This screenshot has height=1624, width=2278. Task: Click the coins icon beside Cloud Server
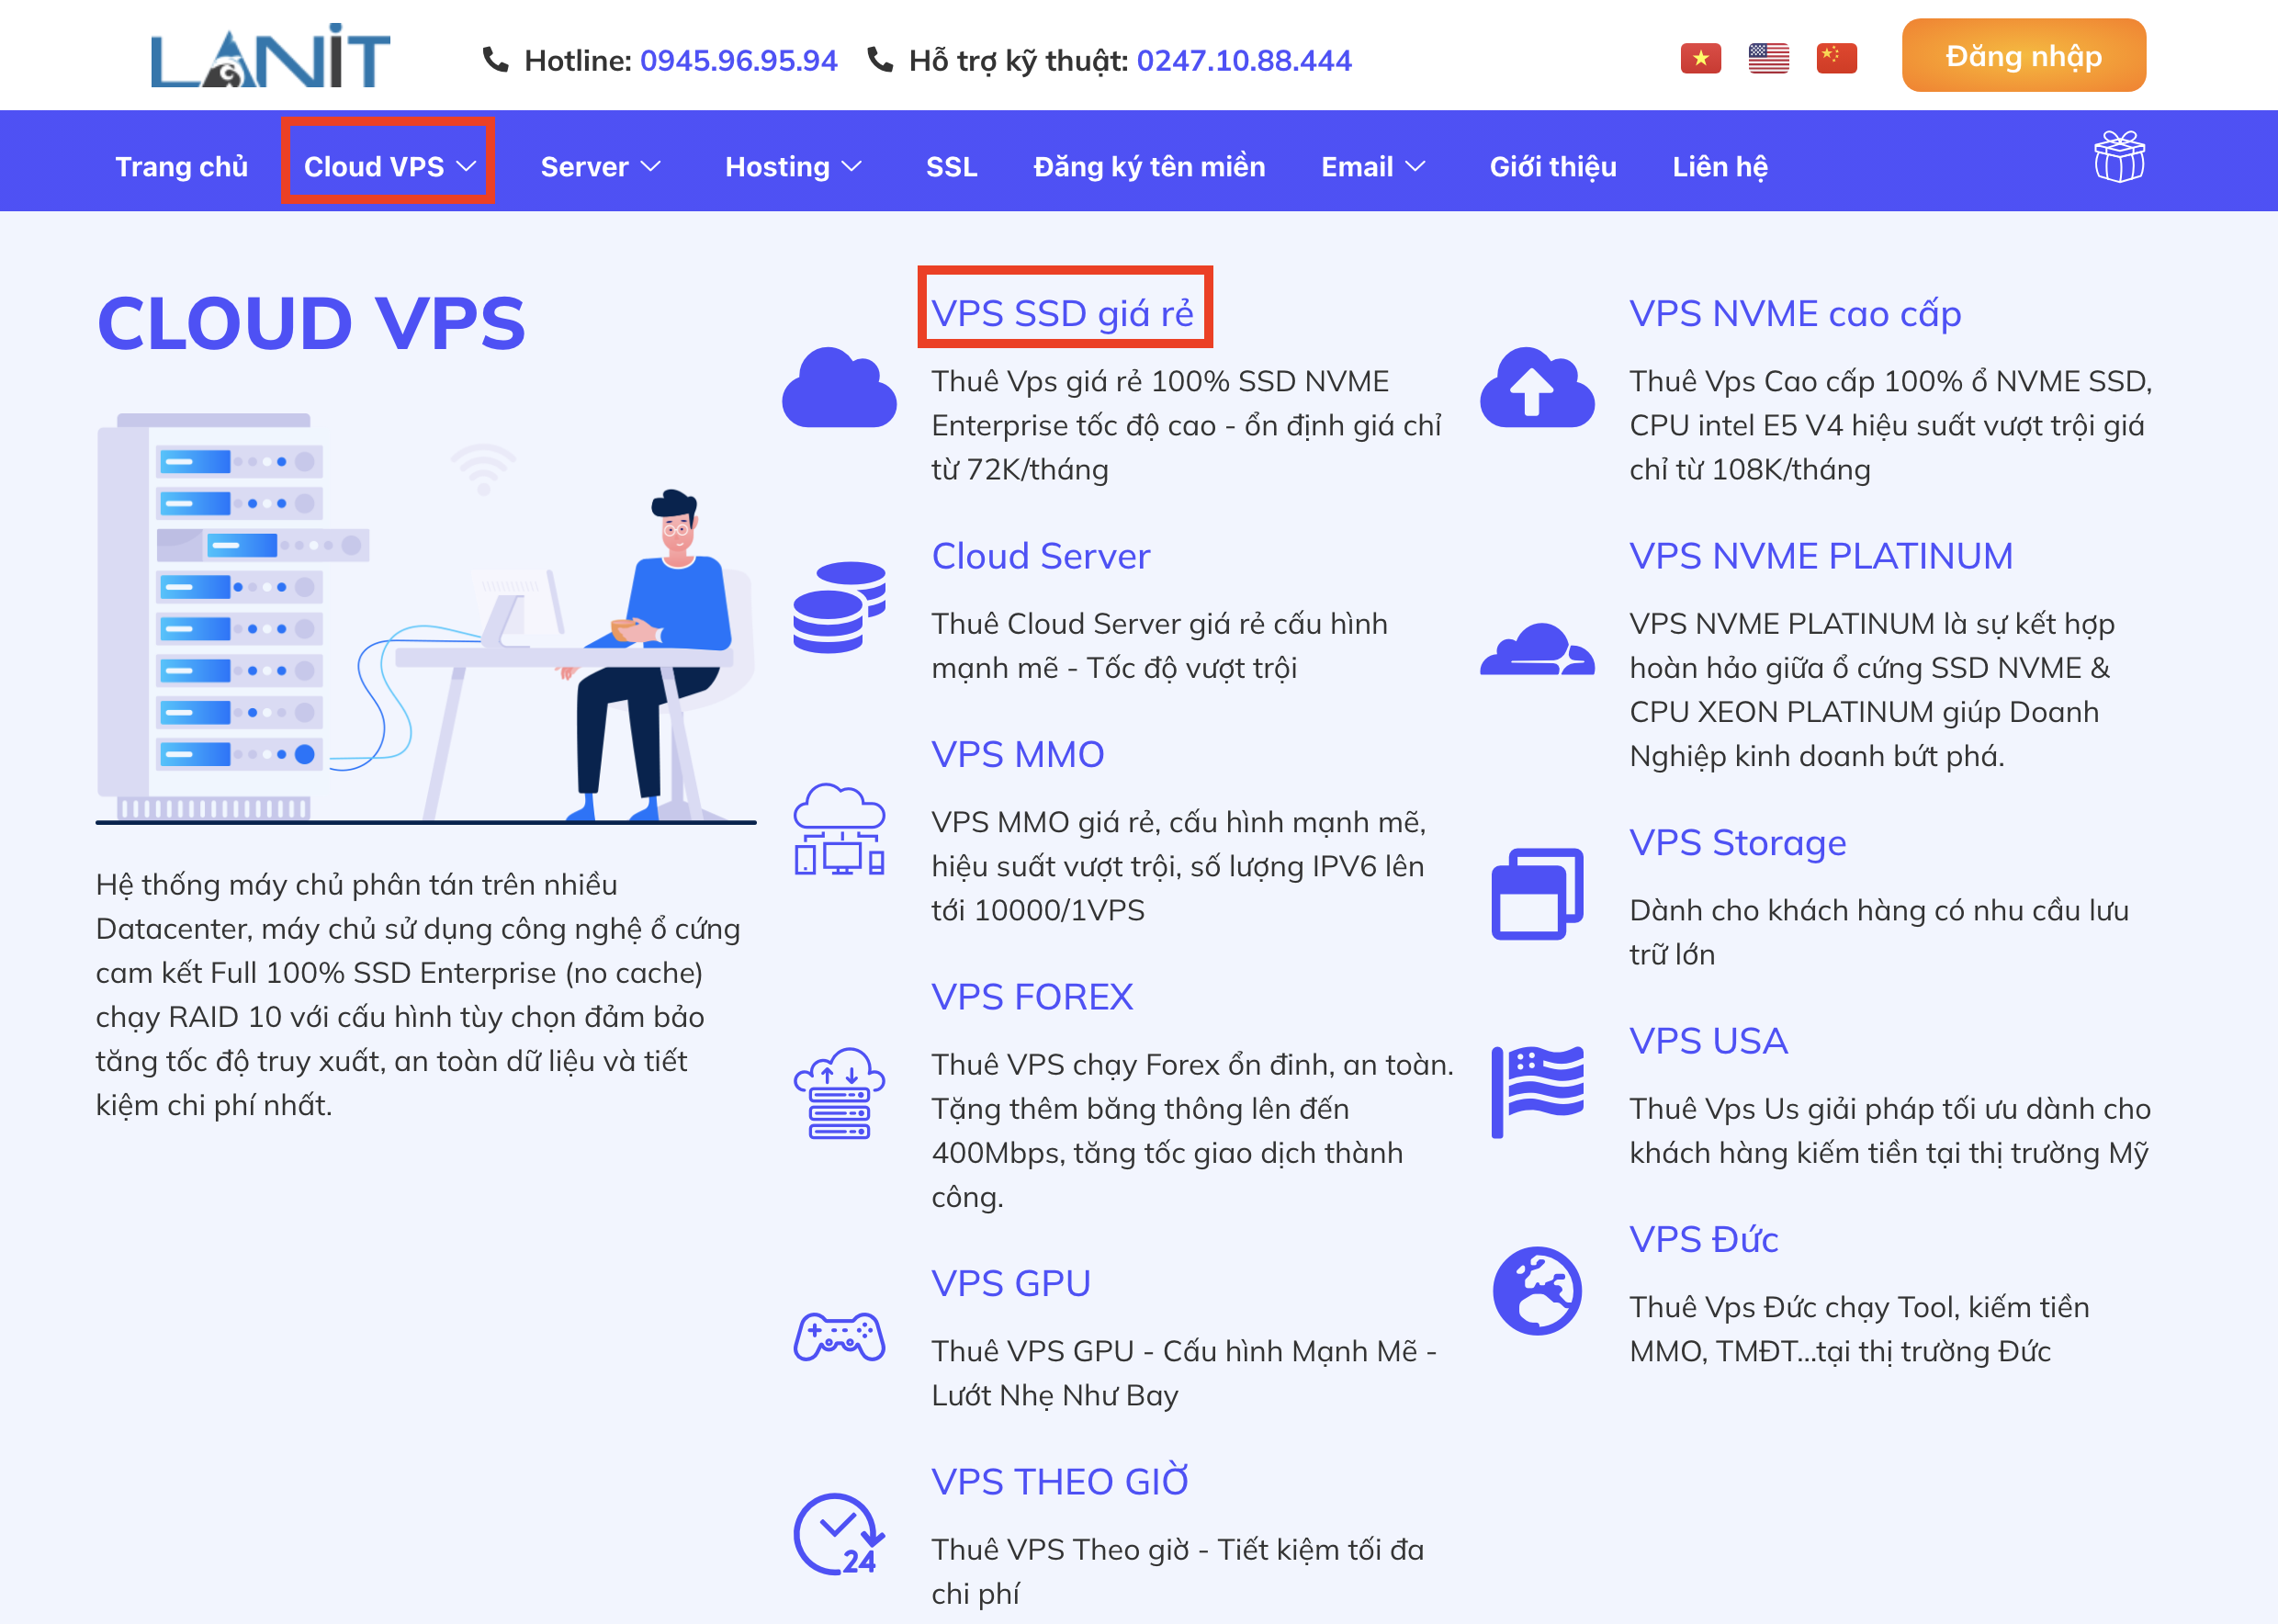click(840, 607)
